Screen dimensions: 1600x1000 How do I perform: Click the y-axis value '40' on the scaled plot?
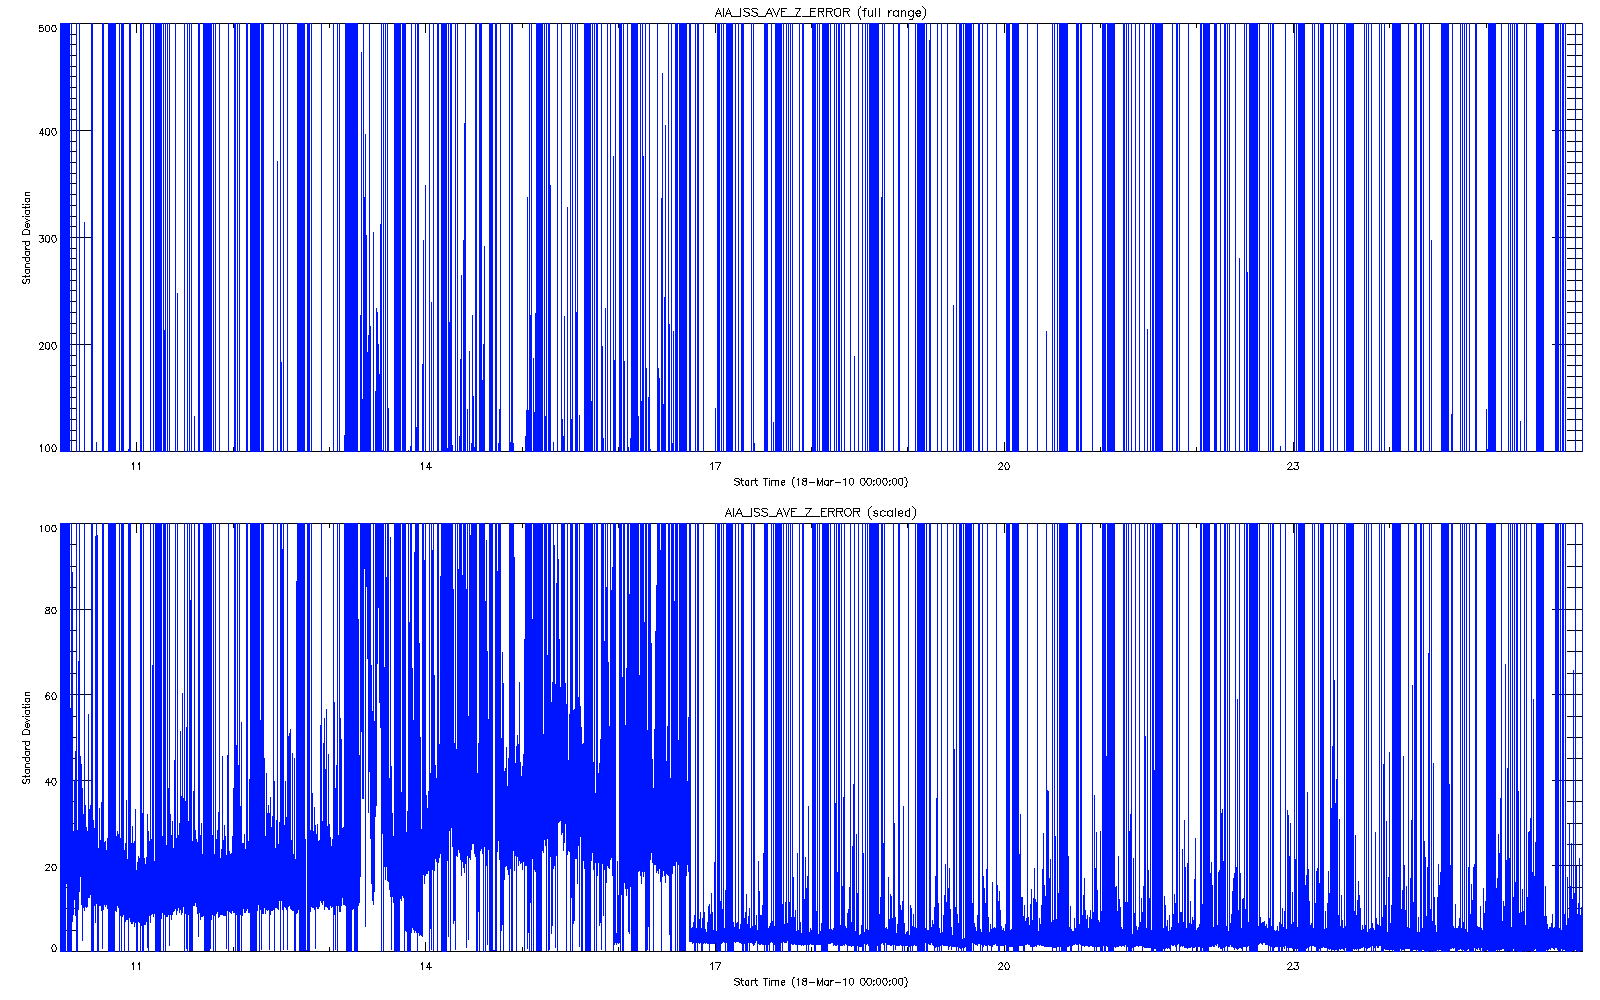coord(51,782)
